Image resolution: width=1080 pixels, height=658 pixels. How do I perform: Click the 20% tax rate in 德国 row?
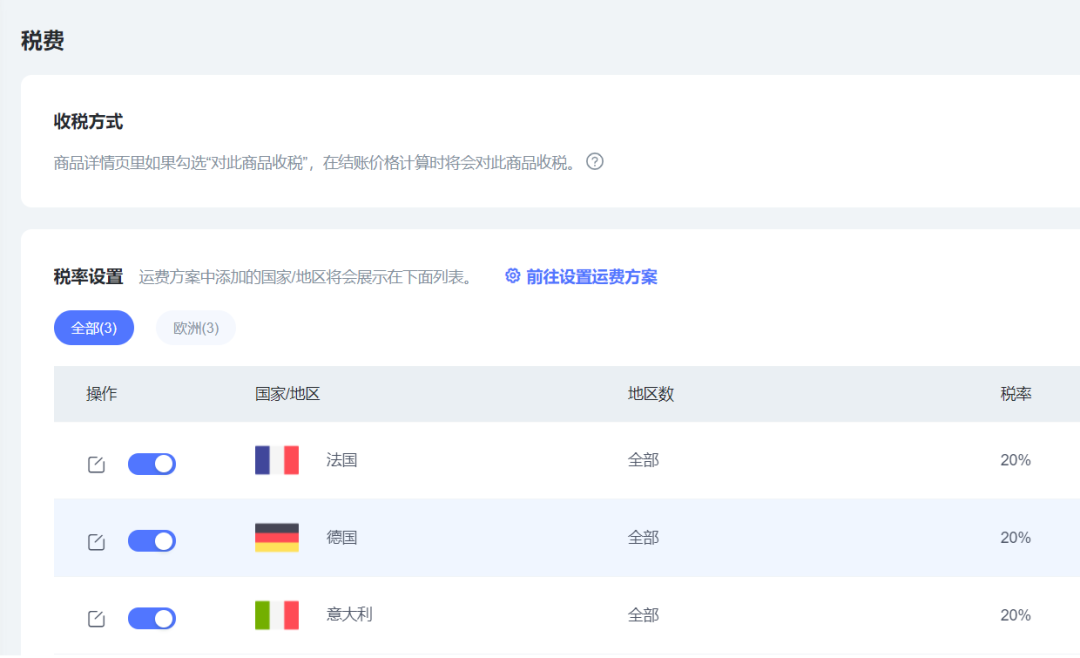(x=1014, y=537)
